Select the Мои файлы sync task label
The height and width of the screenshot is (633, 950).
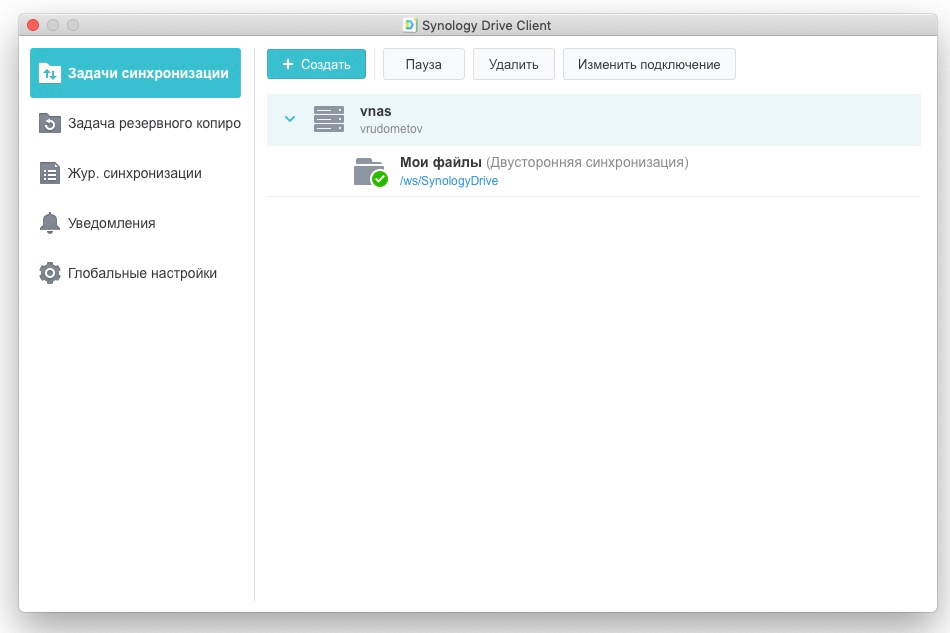tap(441, 162)
